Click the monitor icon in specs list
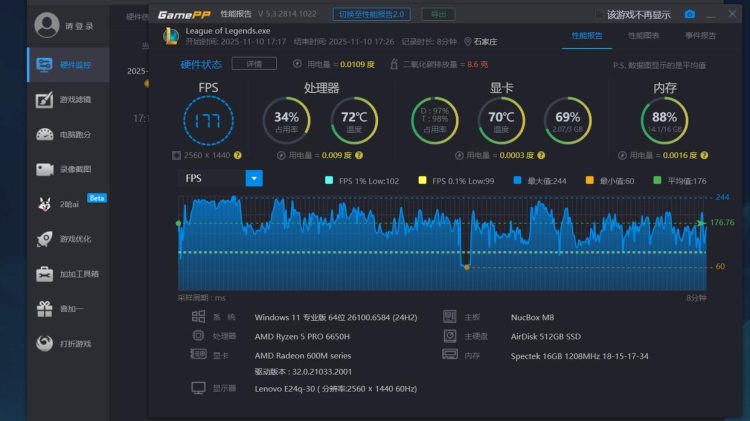This screenshot has width=750, height=421. pyautogui.click(x=198, y=388)
